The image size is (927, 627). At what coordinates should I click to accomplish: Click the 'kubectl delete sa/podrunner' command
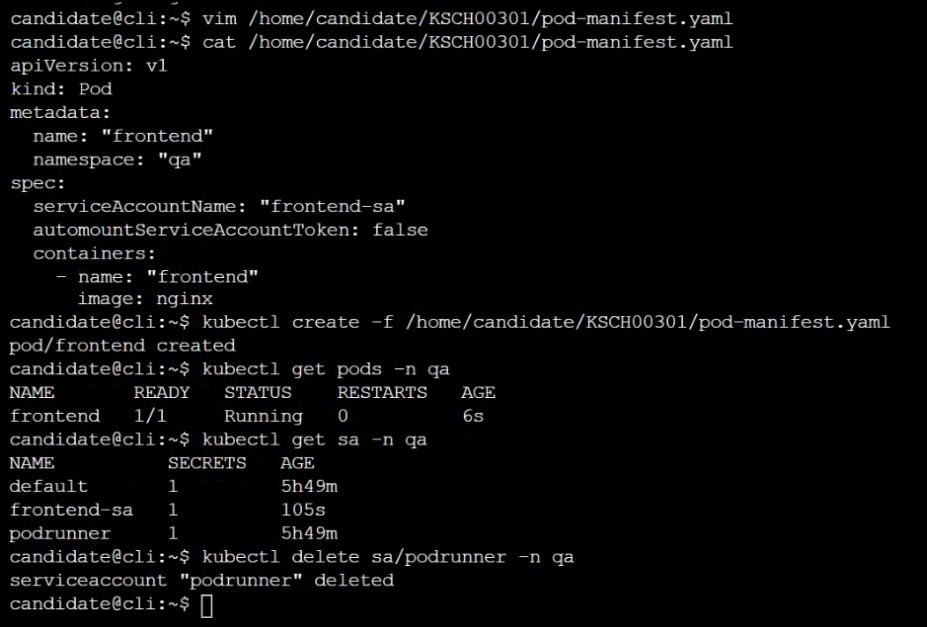tap(388, 557)
